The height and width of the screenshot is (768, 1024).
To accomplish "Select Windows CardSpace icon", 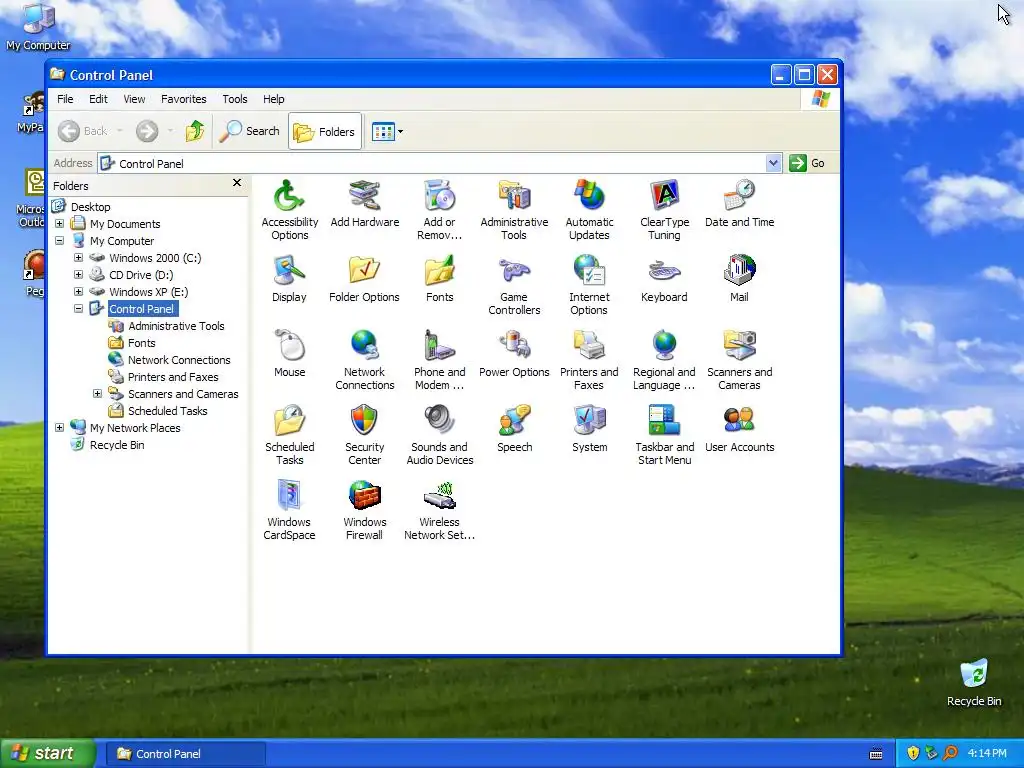I will 289,511.
